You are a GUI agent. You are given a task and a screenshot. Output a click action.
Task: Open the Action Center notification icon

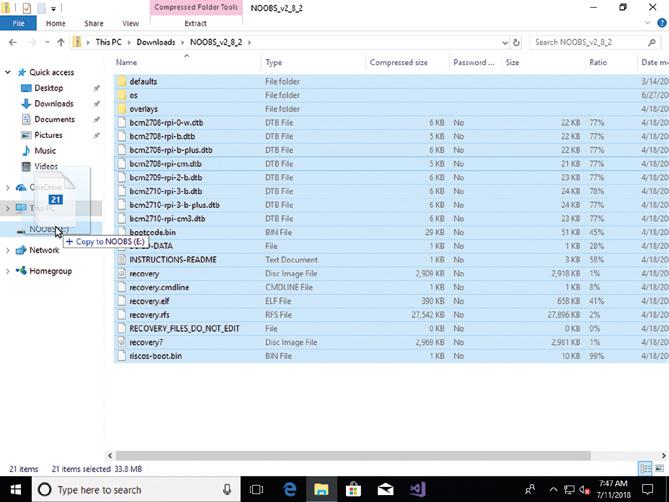[647, 490]
